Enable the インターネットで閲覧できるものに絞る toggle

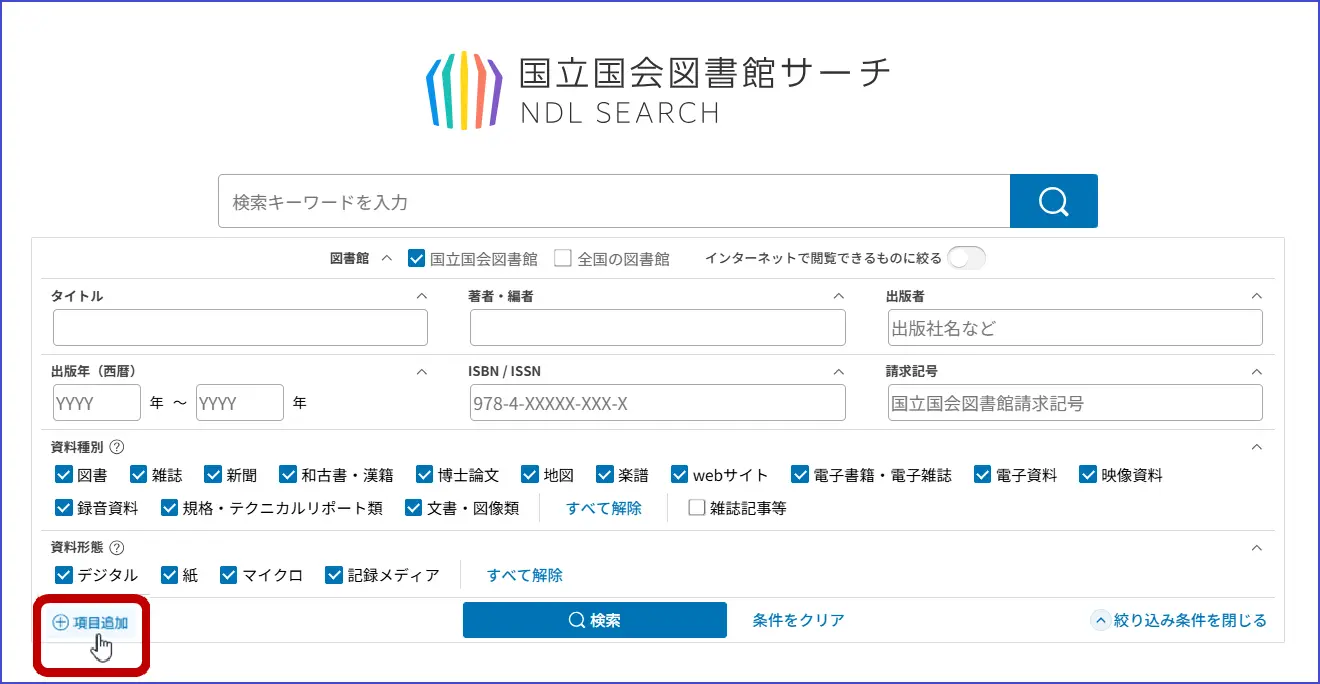tap(966, 258)
